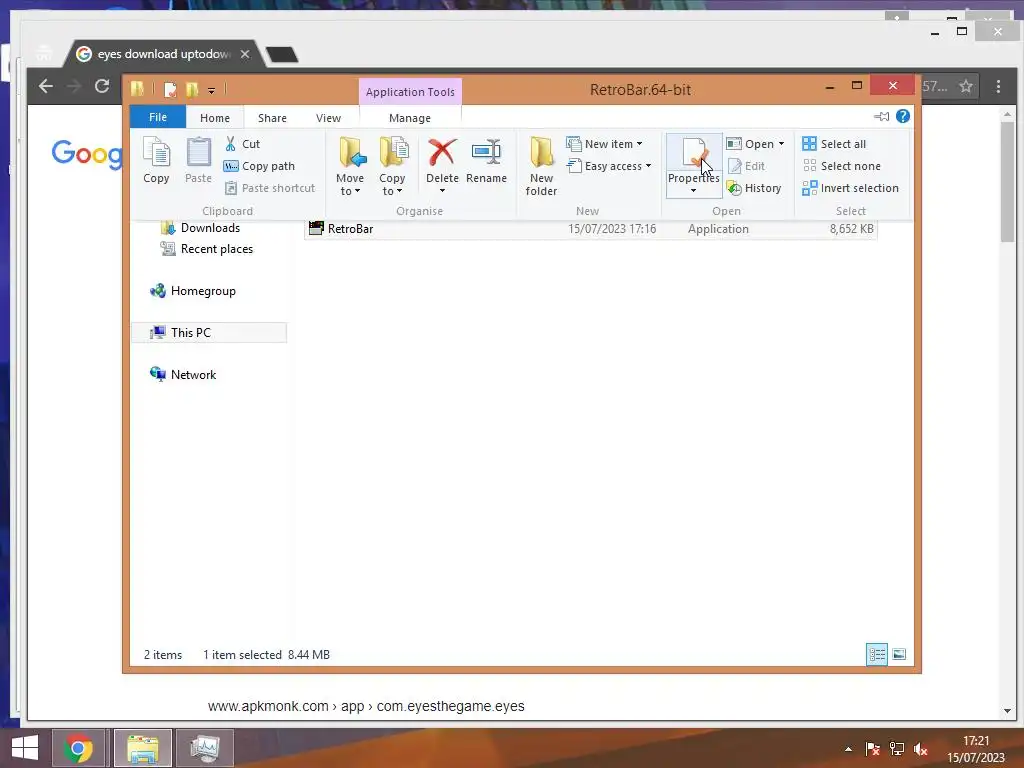This screenshot has width=1024, height=768.
Task: Click the muted volume tray icon
Action: pyautogui.click(x=921, y=749)
